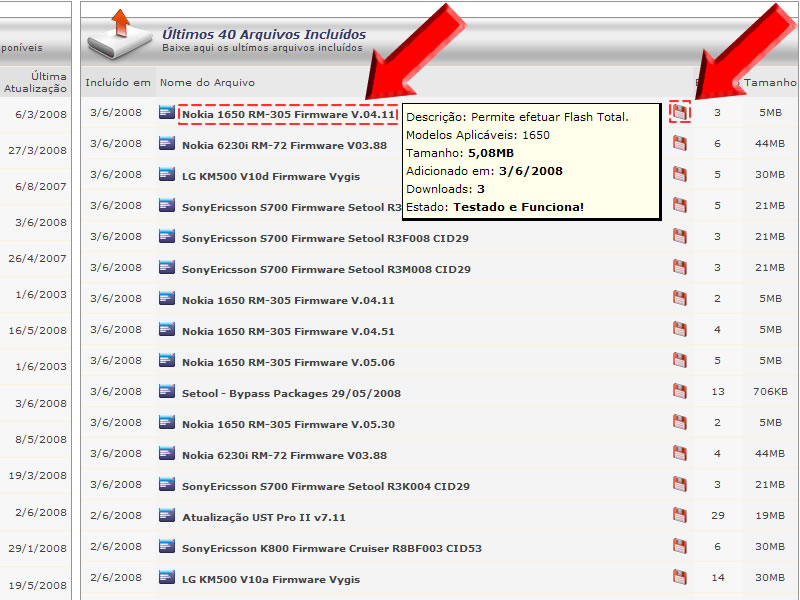Click floppy download icon for SonyEricsson K800 Cruiser
The image size is (800, 600).
click(x=680, y=546)
